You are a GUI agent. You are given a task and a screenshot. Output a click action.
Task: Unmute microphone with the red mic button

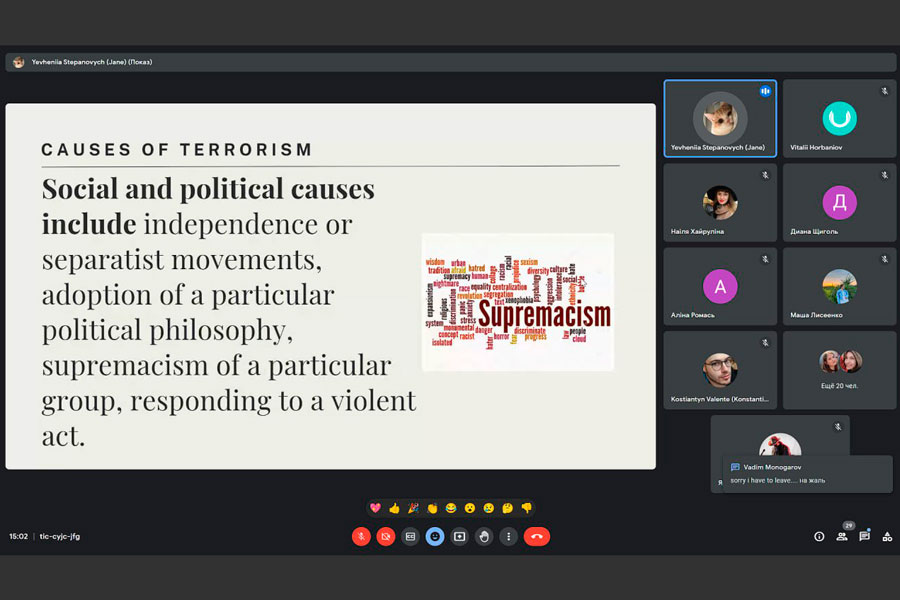(361, 536)
